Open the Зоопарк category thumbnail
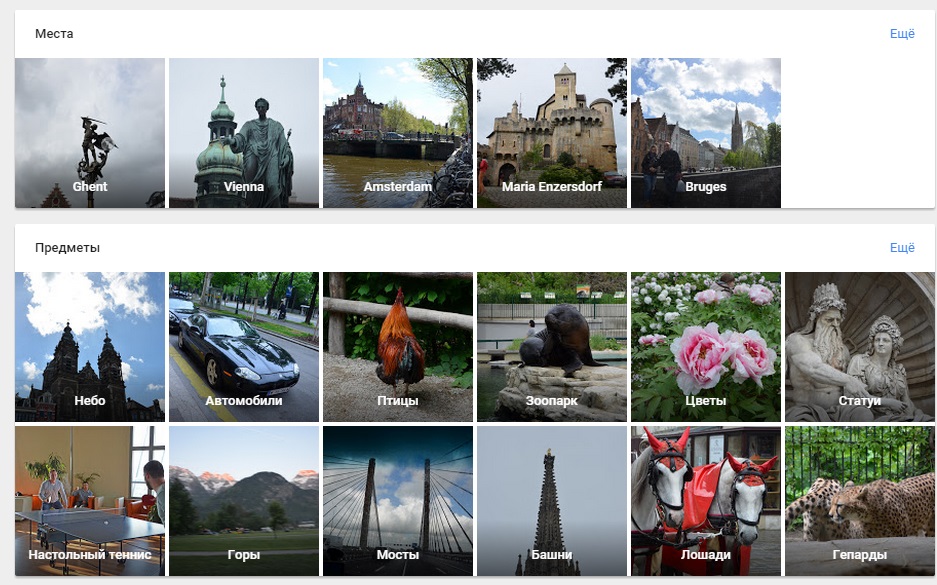 coord(552,347)
